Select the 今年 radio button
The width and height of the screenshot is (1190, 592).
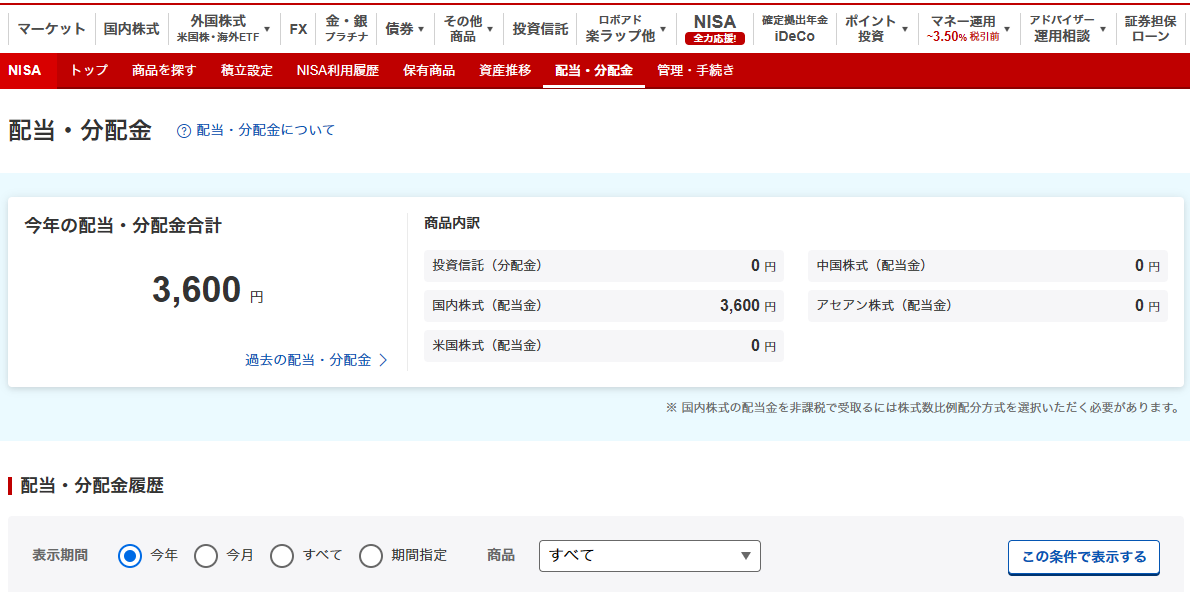[130, 555]
